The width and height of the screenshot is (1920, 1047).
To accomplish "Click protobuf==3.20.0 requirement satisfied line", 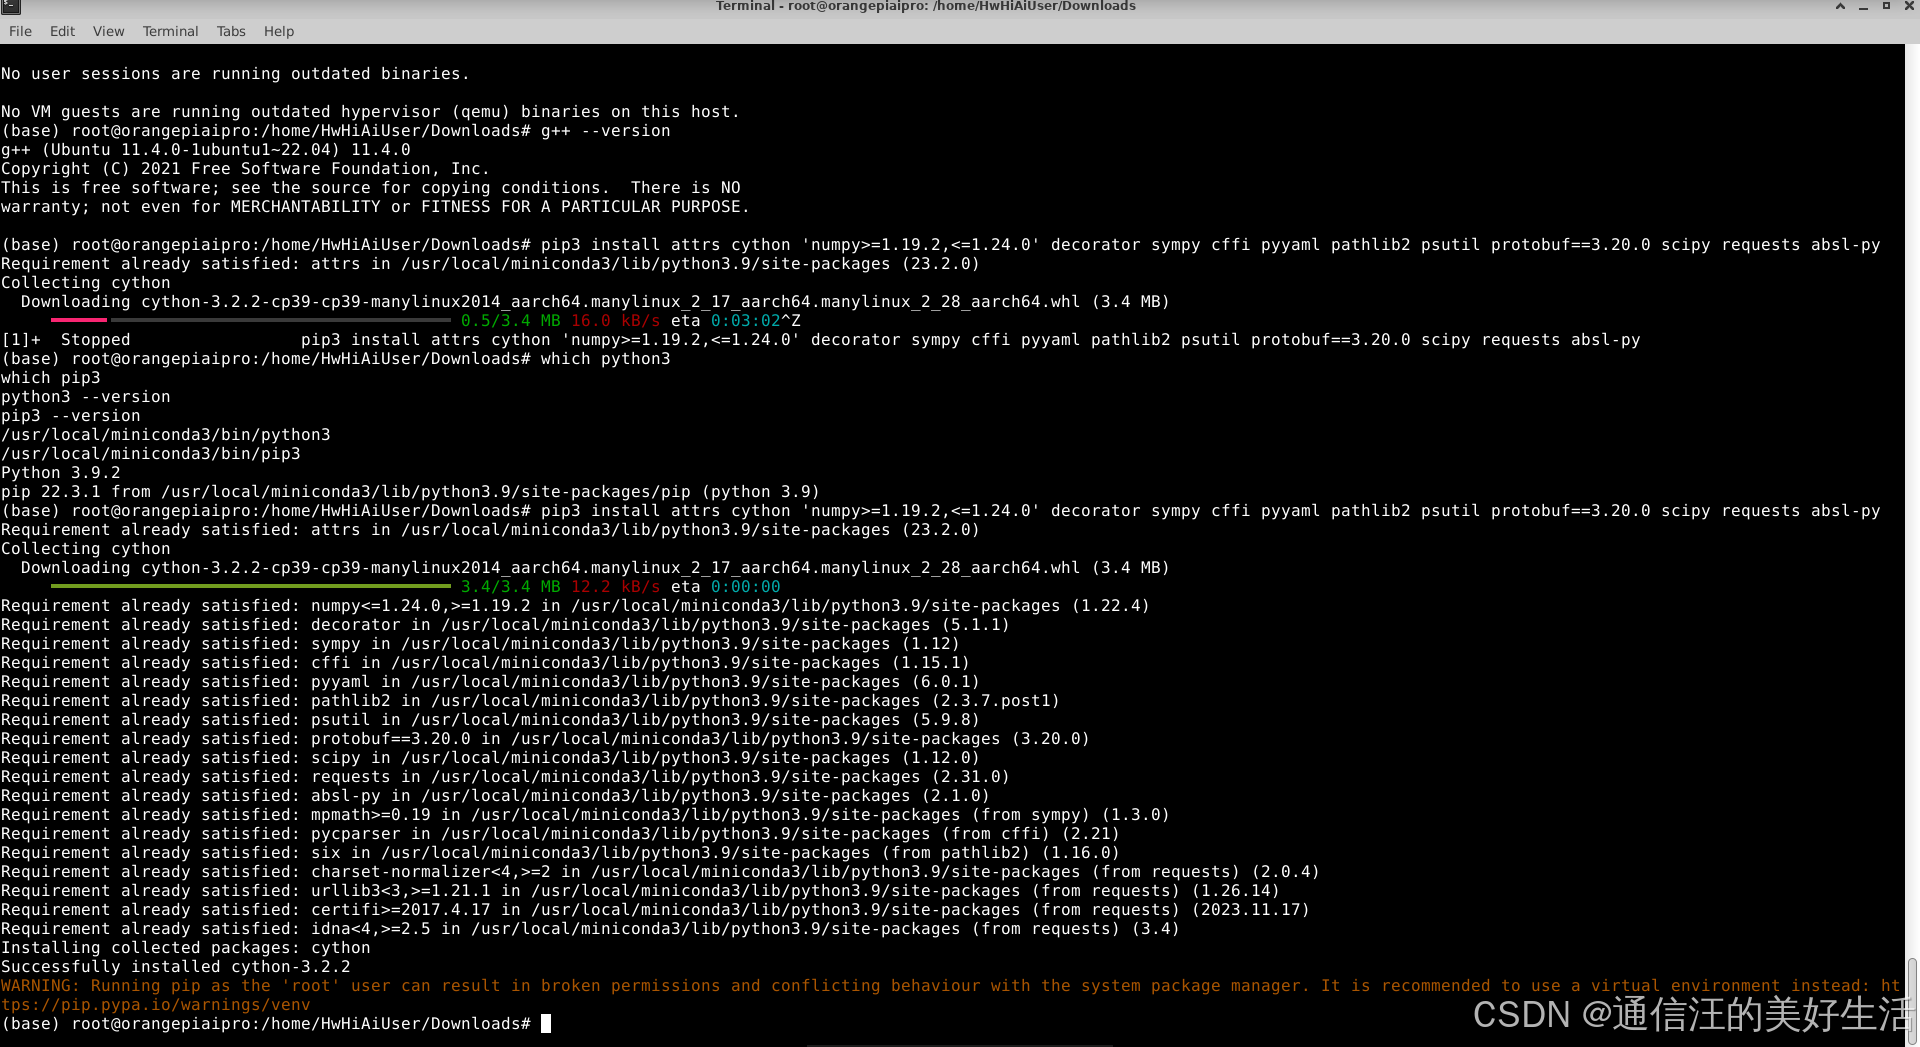I will point(545,739).
